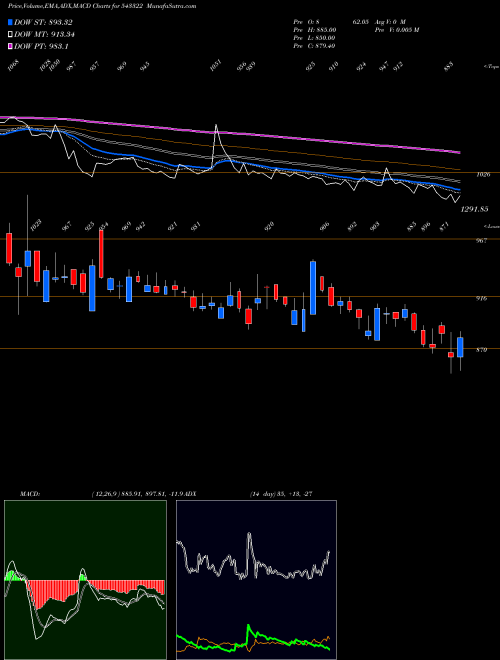Screen dimensions: 500x660
Task: Select the 'DOW ST: 893.32' legend label
Action: (43, 23)
